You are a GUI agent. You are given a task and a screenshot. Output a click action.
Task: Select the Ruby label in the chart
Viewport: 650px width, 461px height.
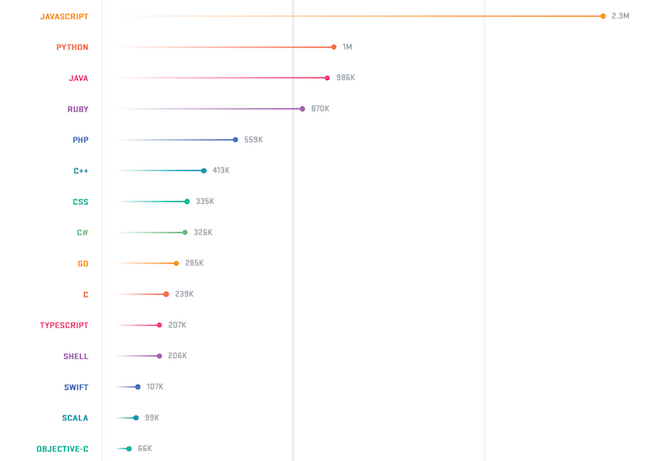pos(78,109)
